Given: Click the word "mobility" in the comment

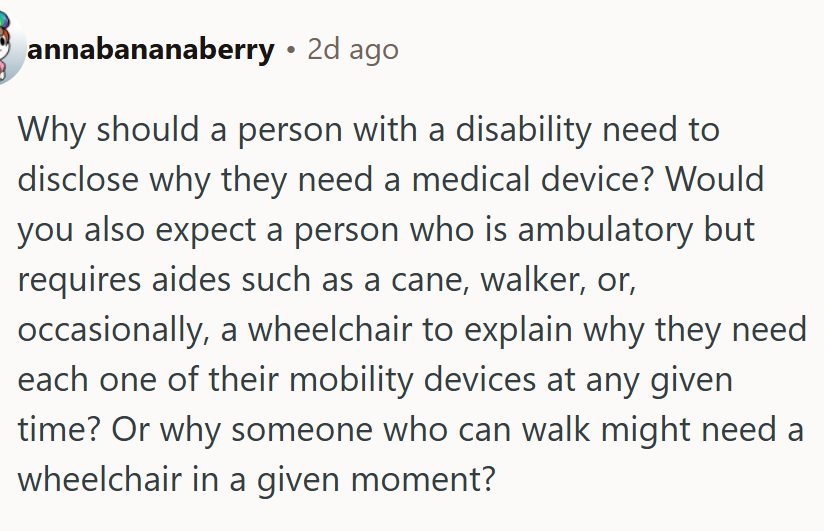Looking at the screenshot, I should [351, 380].
